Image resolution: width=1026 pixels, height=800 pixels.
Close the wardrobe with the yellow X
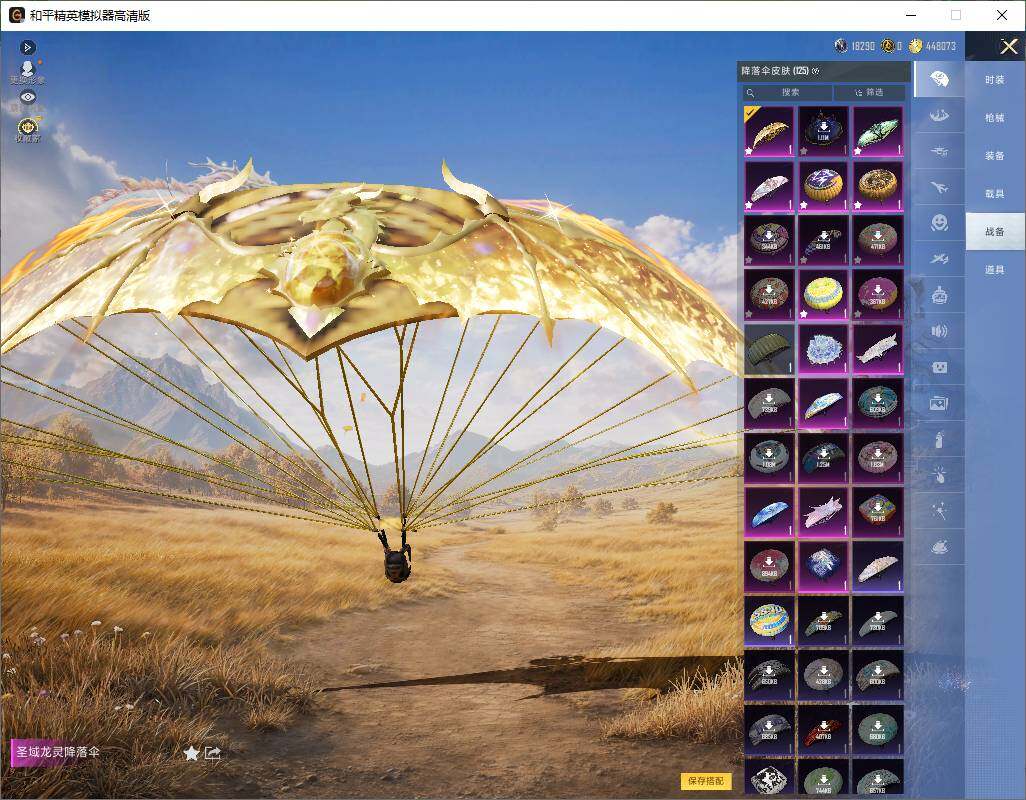coord(1008,46)
